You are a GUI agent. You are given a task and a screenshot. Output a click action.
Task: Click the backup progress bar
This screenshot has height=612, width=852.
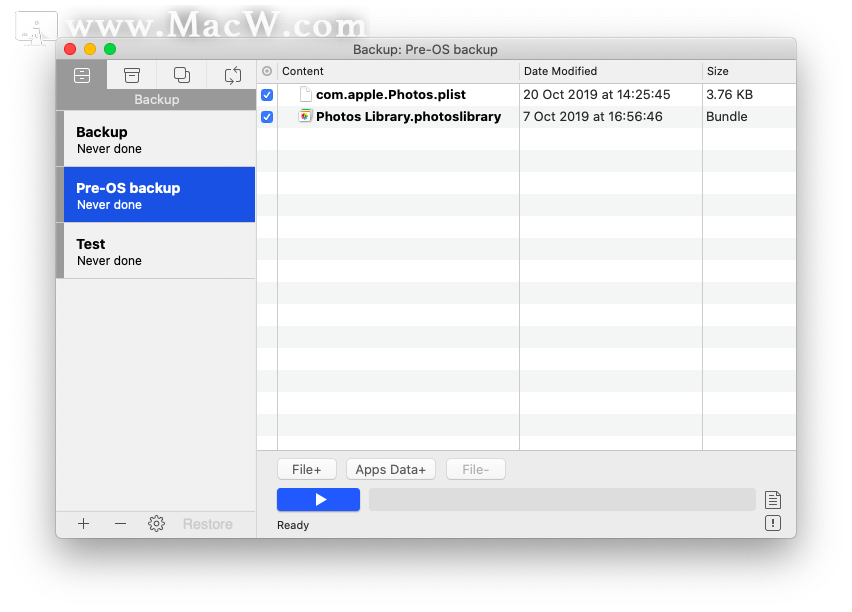coord(562,499)
